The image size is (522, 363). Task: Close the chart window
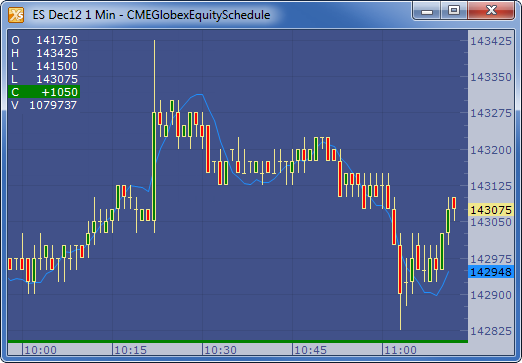(x=491, y=11)
